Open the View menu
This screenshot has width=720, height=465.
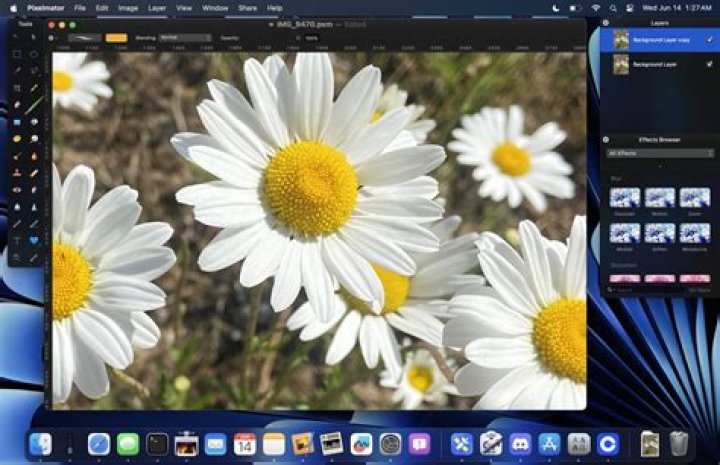click(184, 8)
